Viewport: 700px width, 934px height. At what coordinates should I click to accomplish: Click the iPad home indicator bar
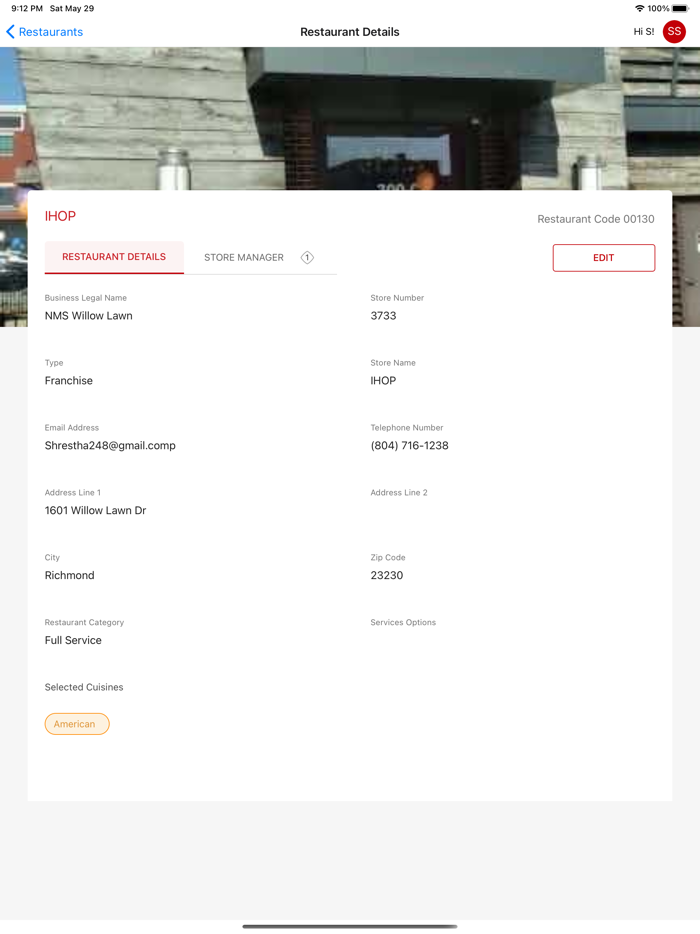[x=350, y=926]
